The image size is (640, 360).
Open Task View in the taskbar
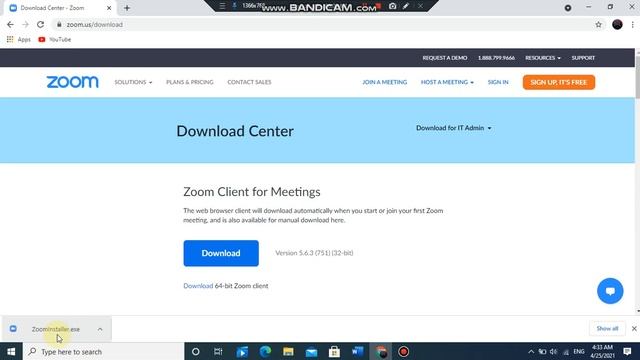pyautogui.click(x=218, y=351)
